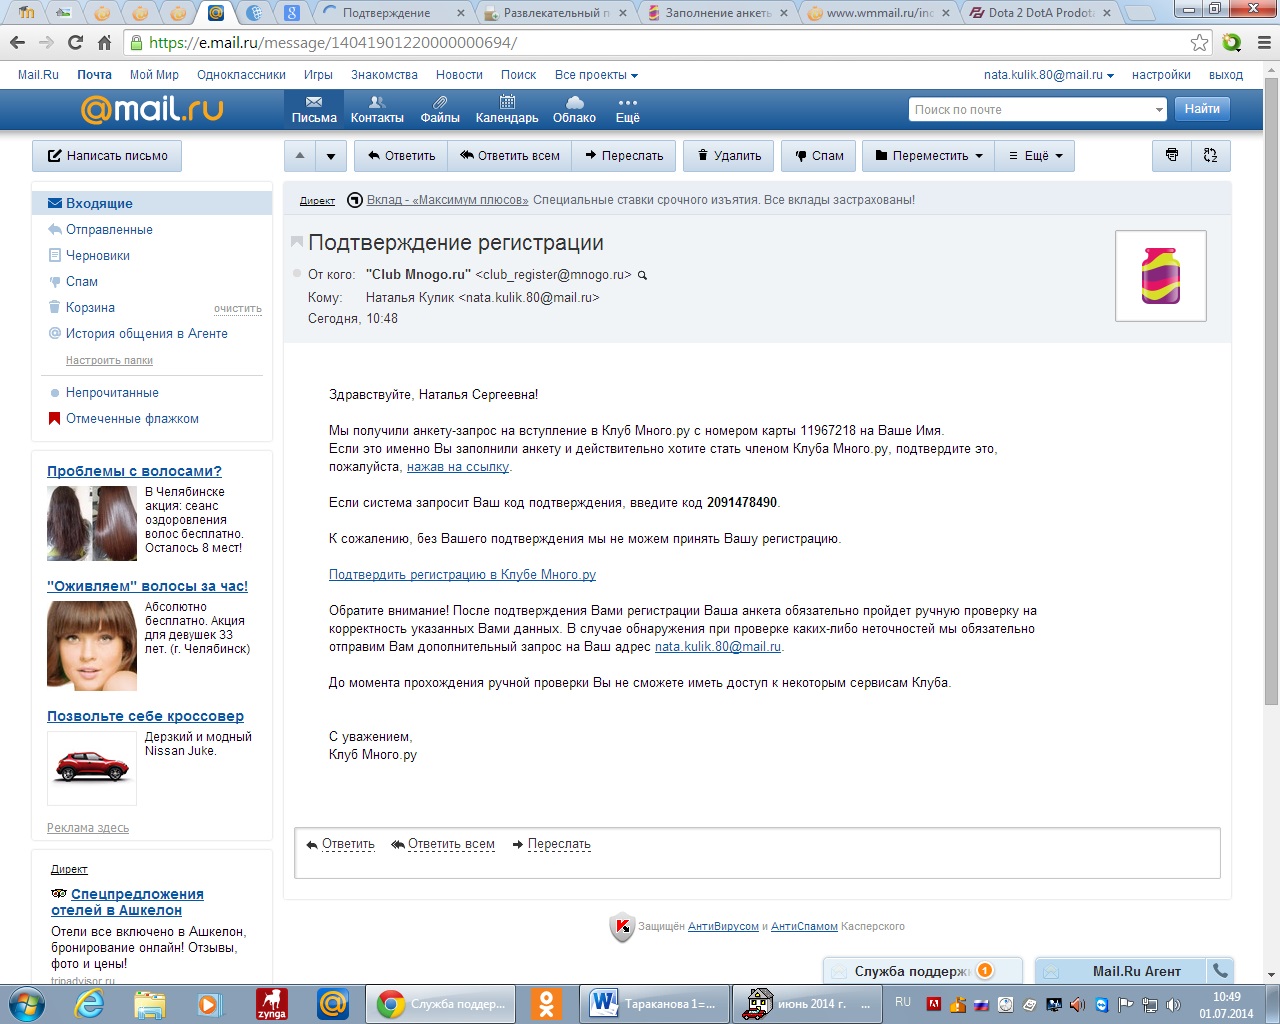Viewport: 1280px width, 1024px height.
Task: Open the Корзина folder
Action: [90, 307]
